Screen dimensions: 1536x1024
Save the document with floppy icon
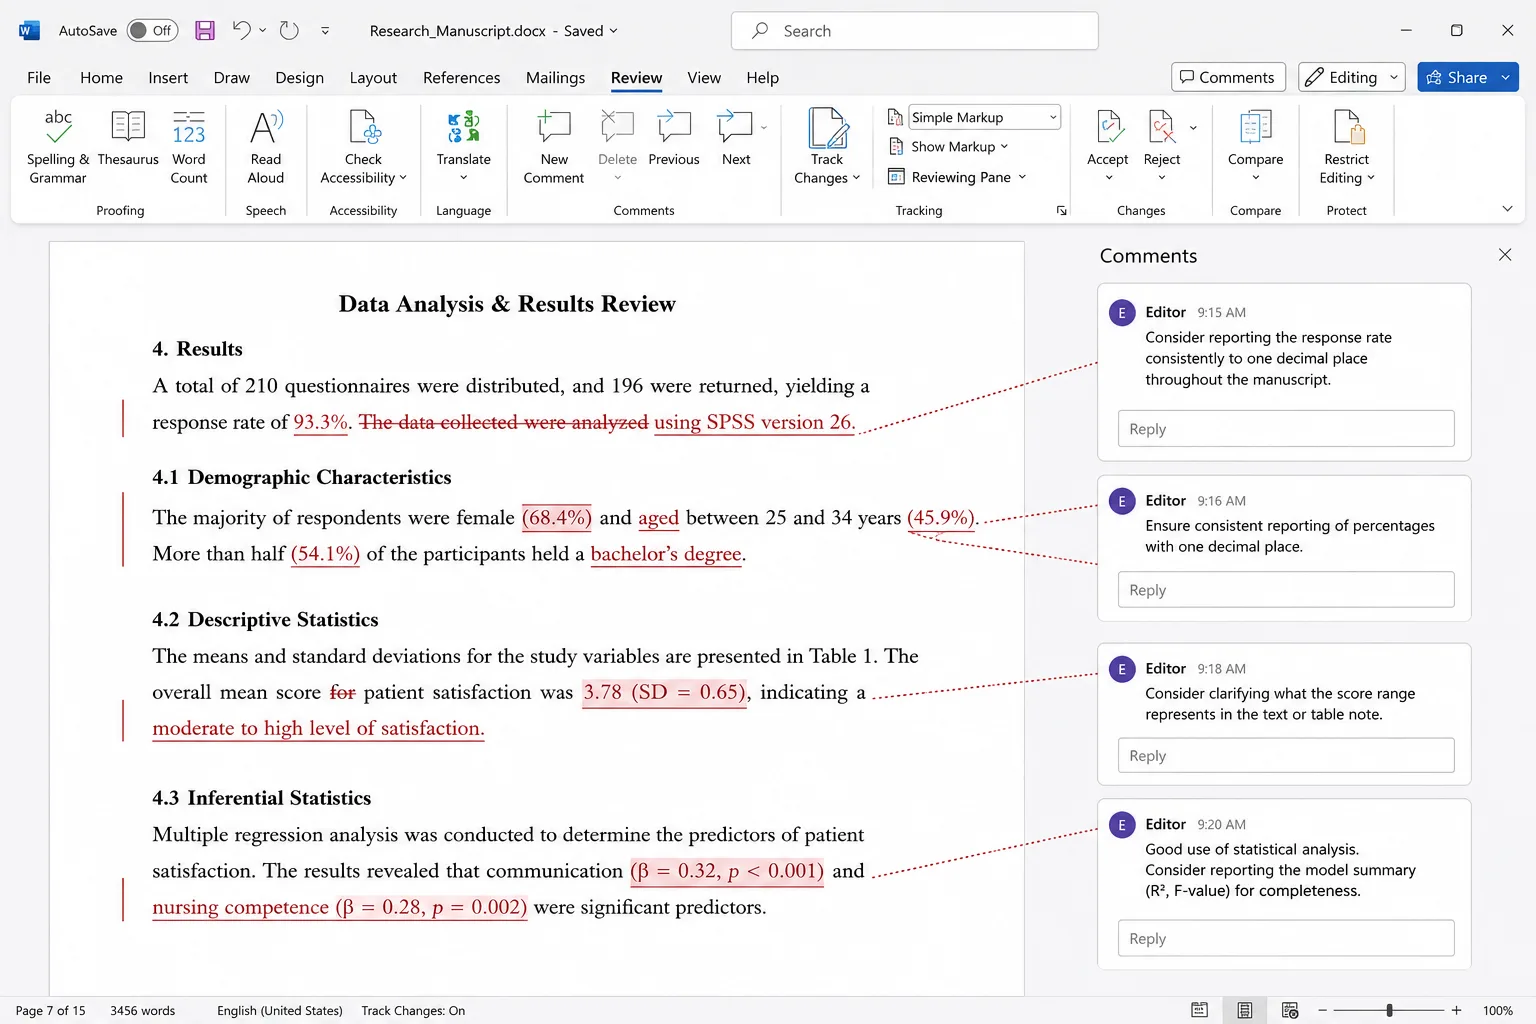205,31
